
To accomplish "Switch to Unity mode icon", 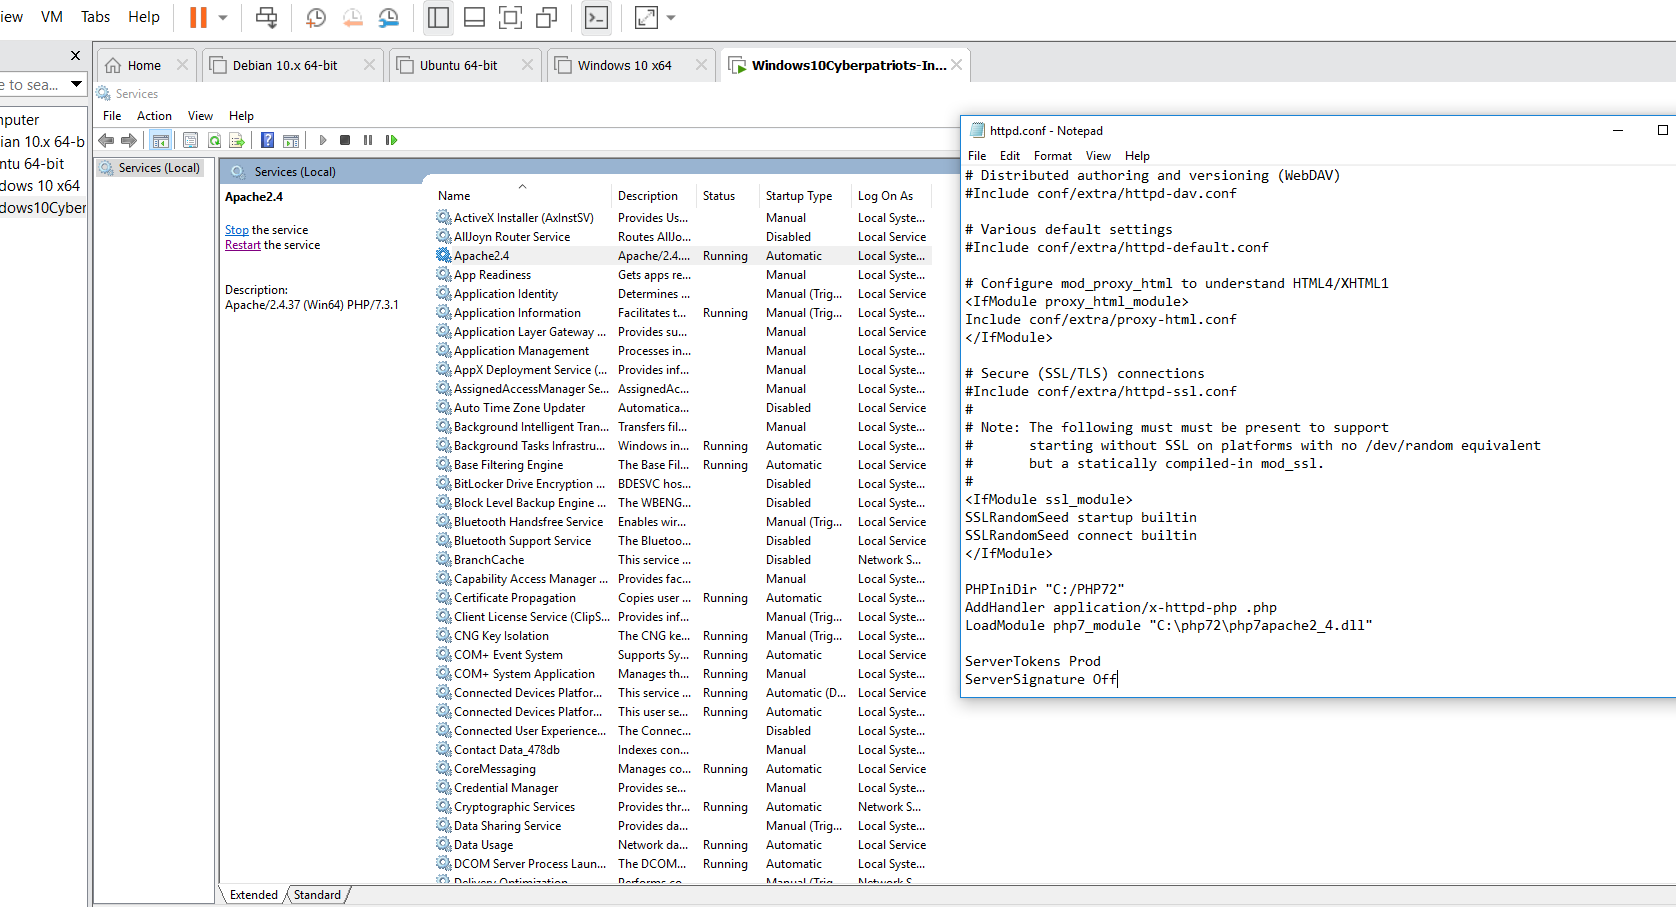I will (547, 17).
